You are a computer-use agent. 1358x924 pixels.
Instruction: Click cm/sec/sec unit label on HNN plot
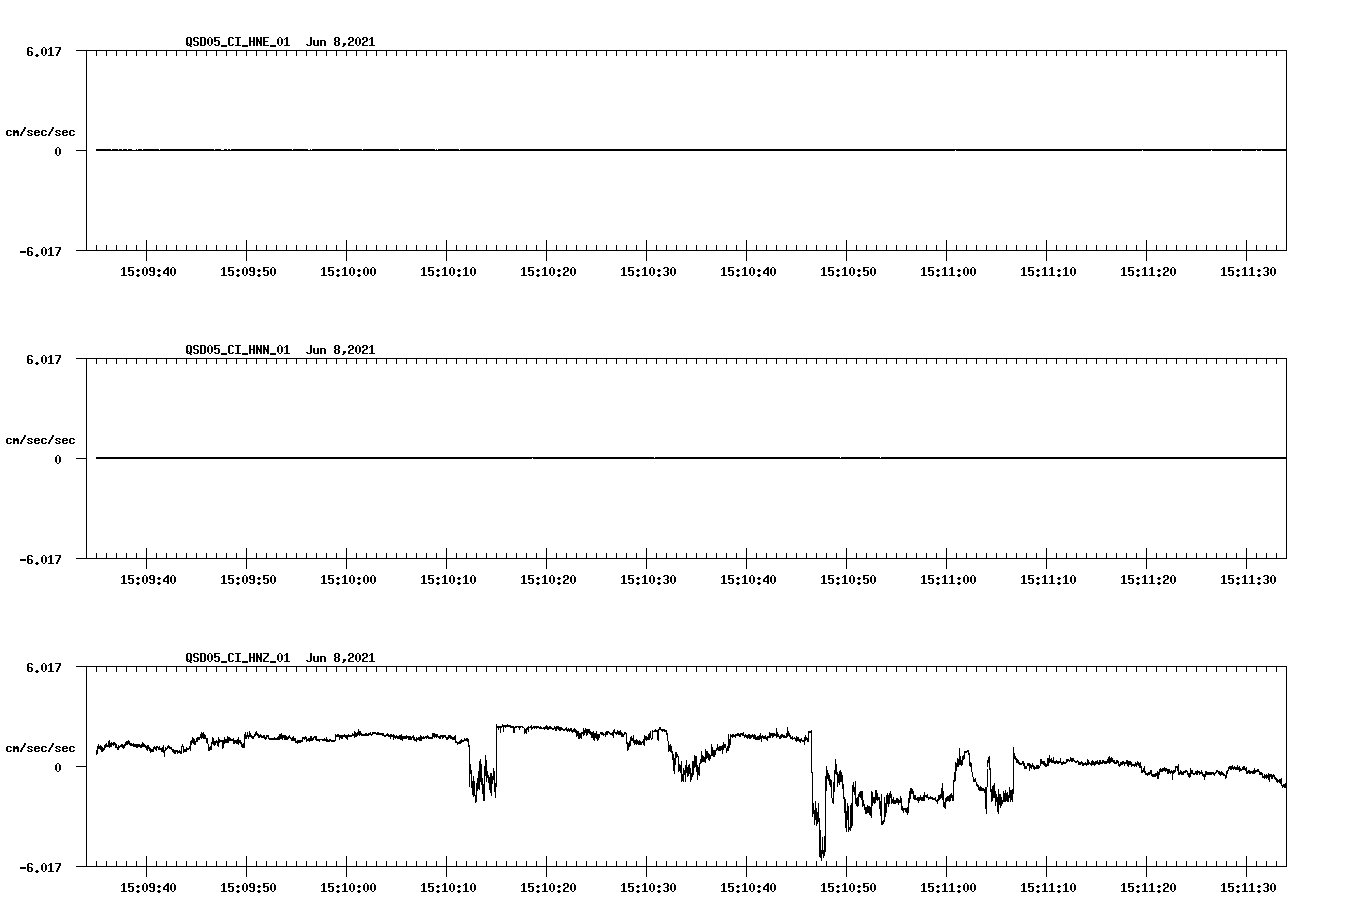(x=40, y=440)
